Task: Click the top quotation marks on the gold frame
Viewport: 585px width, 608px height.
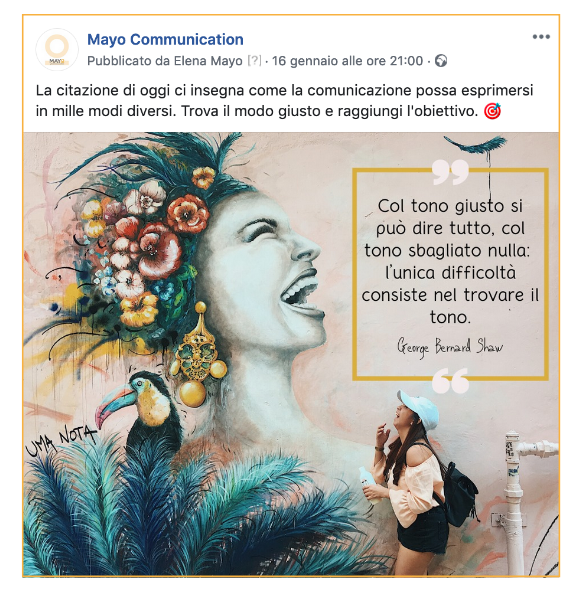Action: (x=450, y=171)
